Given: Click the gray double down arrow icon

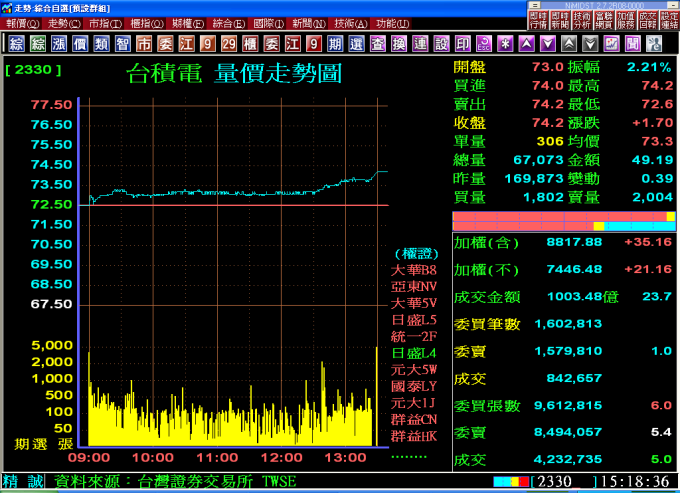Looking at the screenshot, I should coord(590,43).
